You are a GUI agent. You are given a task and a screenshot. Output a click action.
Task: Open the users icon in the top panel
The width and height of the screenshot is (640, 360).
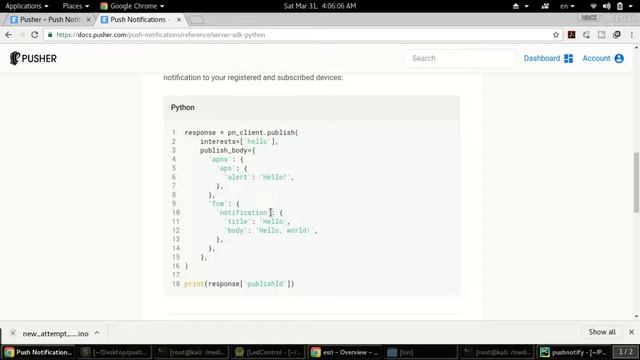coord(545,6)
